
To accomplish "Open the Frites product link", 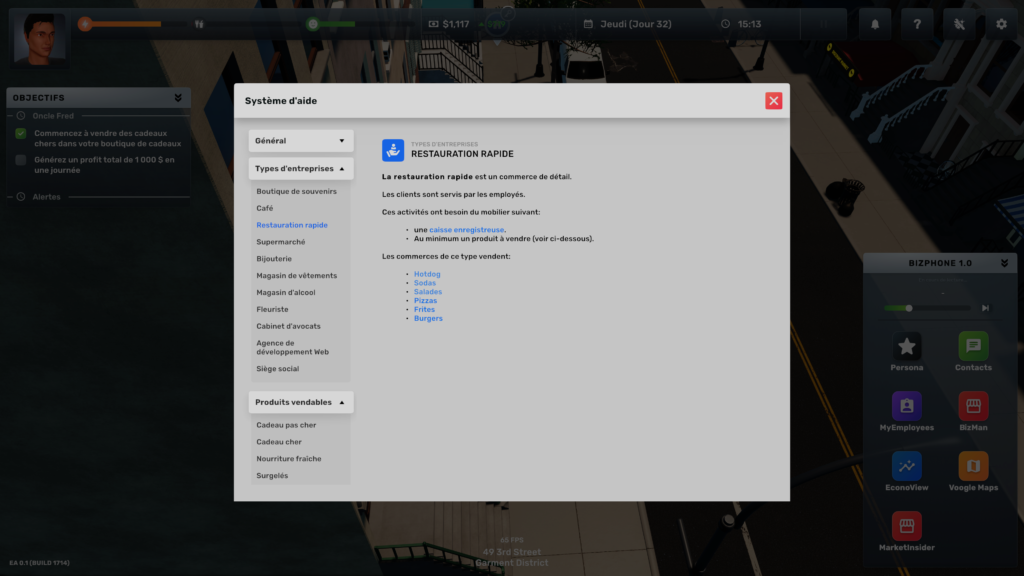I will tap(424, 310).
